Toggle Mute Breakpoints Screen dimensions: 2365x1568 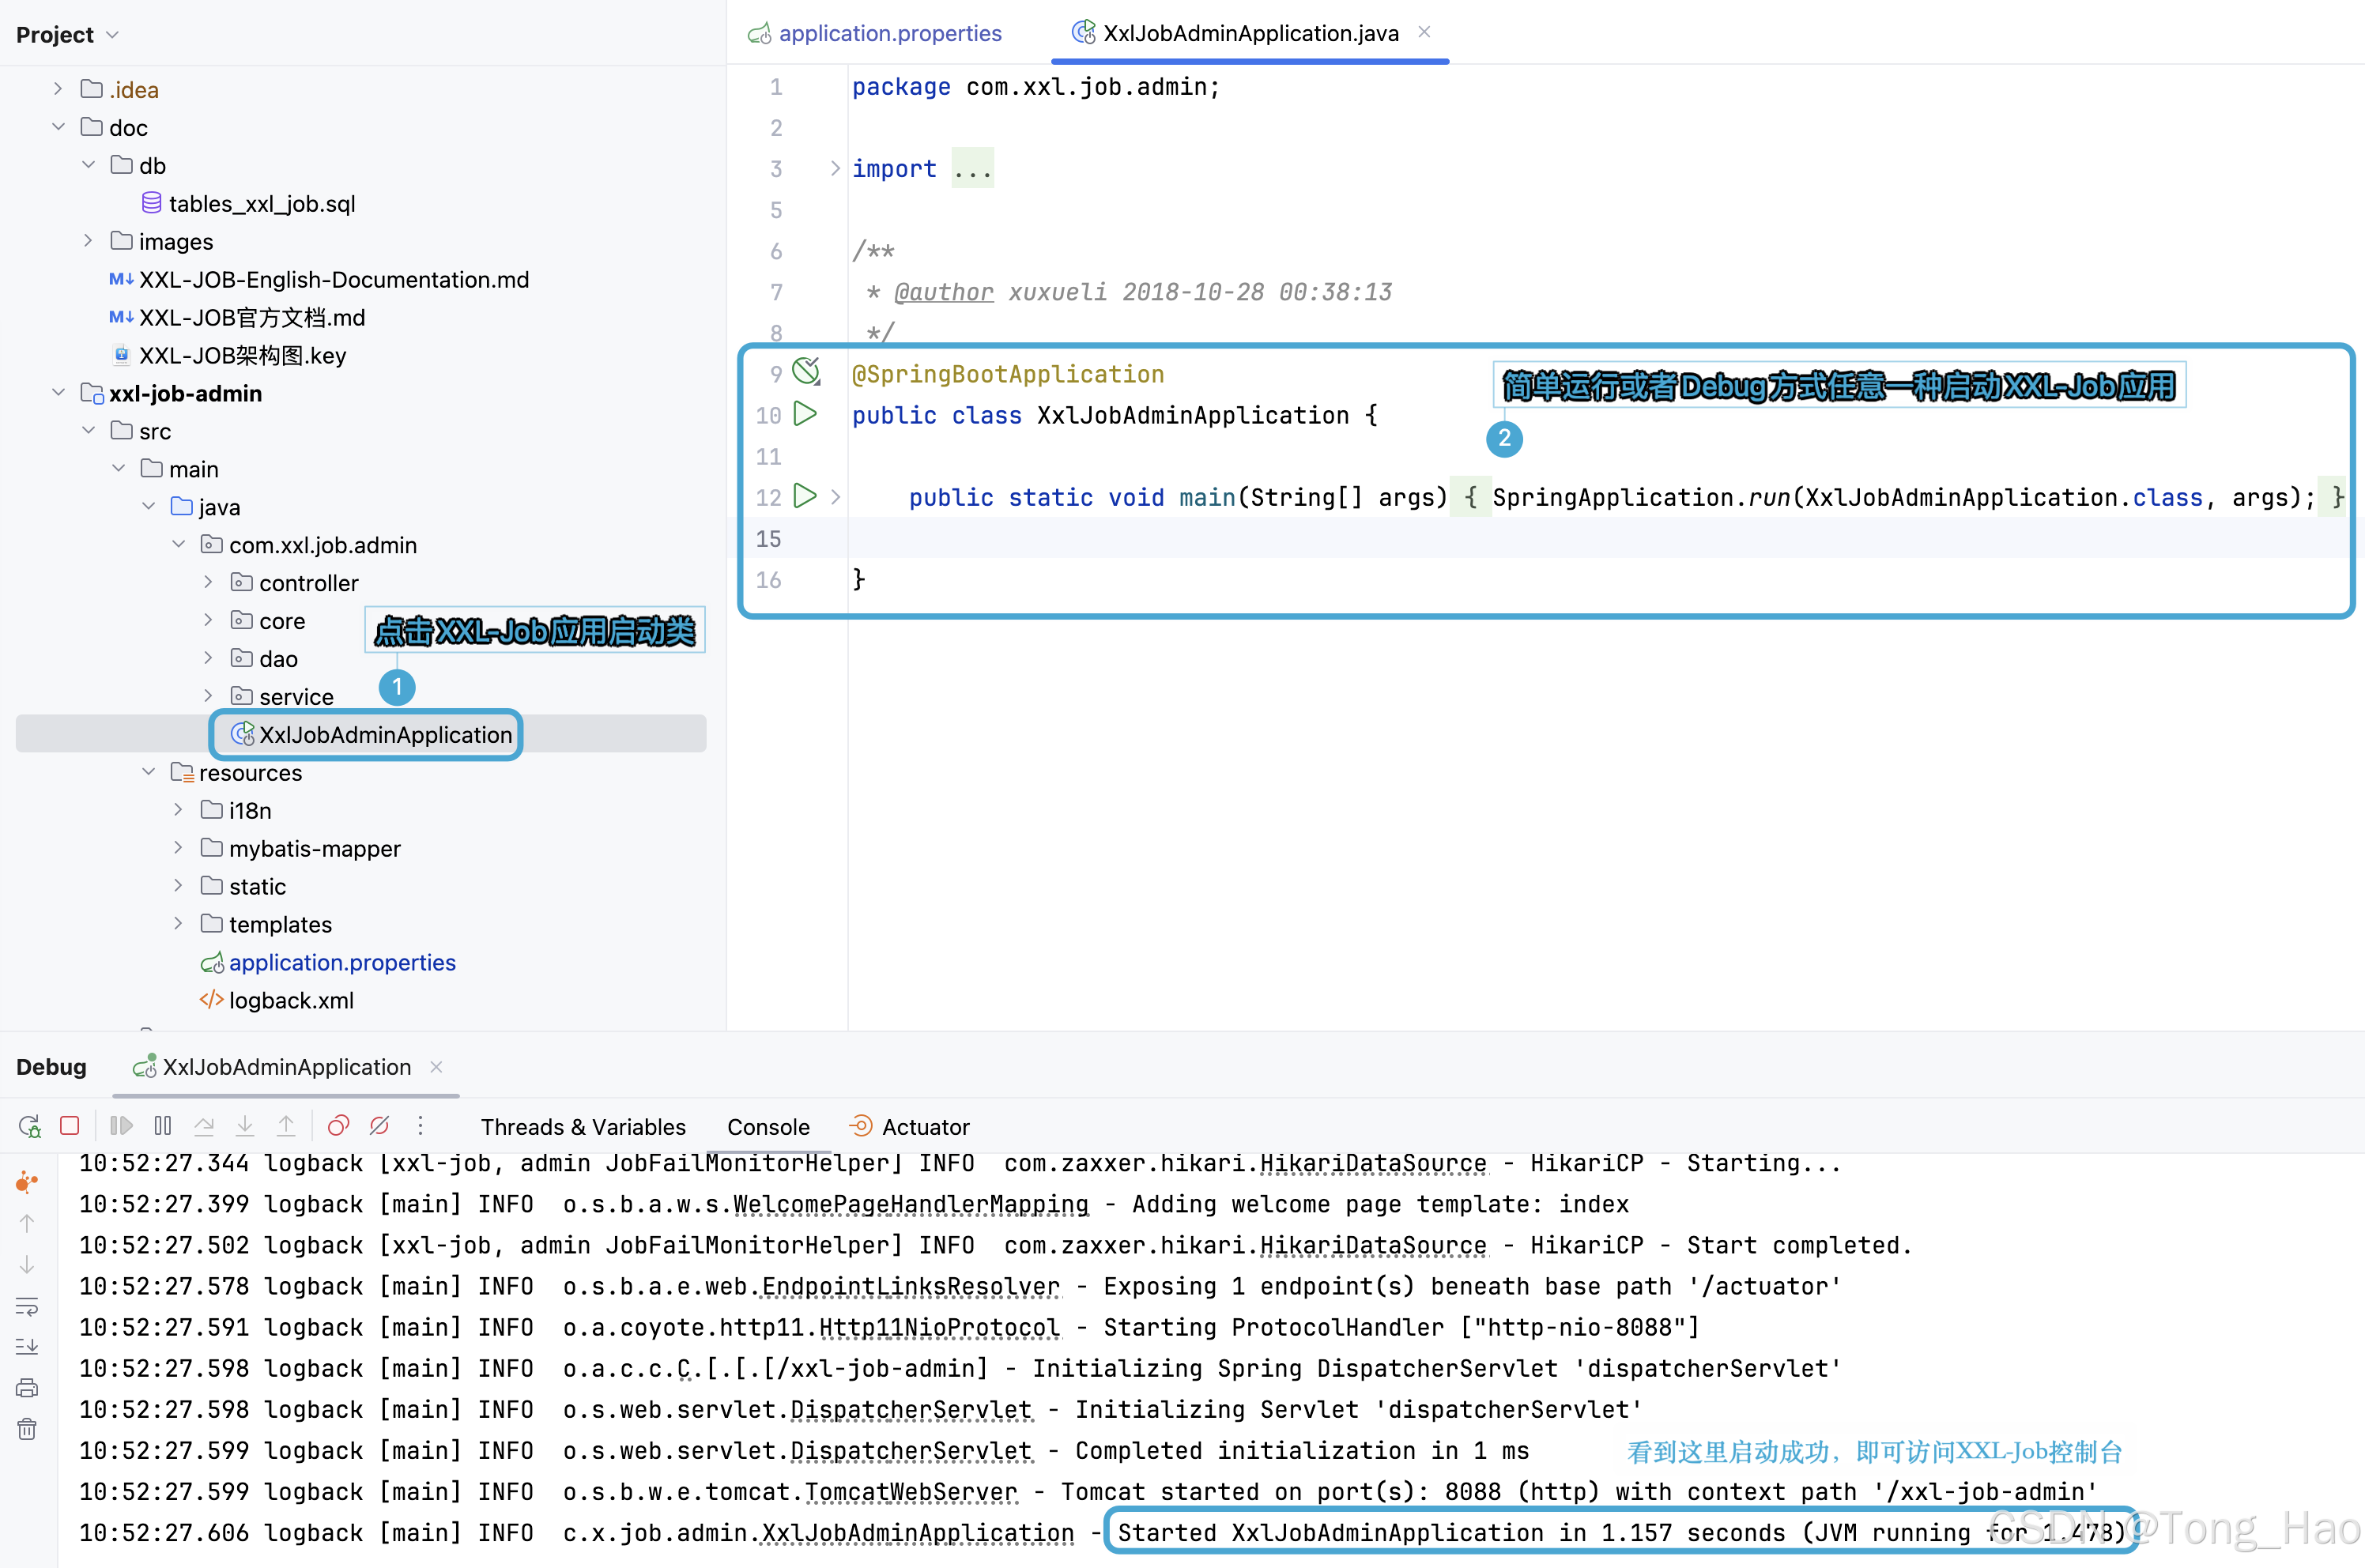(379, 1126)
